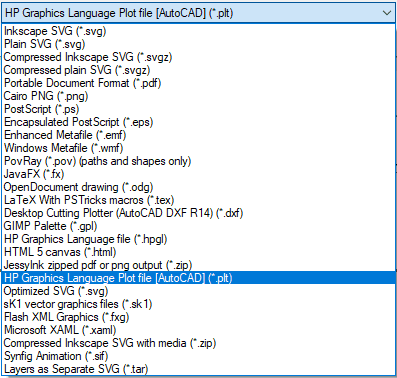Collapse the file type dropdown arrow
The width and height of the screenshot is (397, 378).
(387, 13)
